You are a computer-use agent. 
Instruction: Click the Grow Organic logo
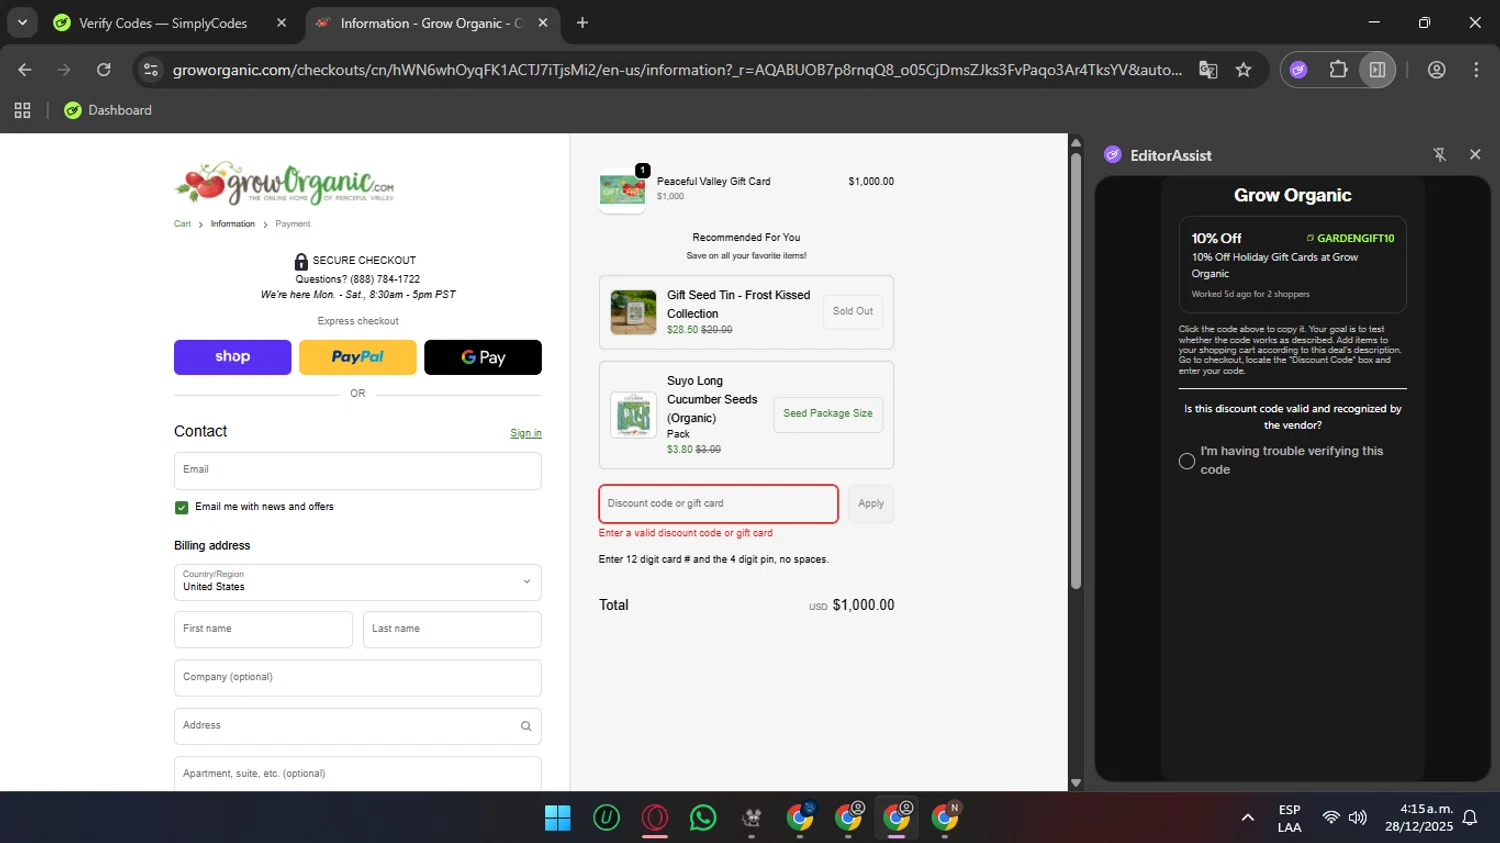[x=284, y=183]
